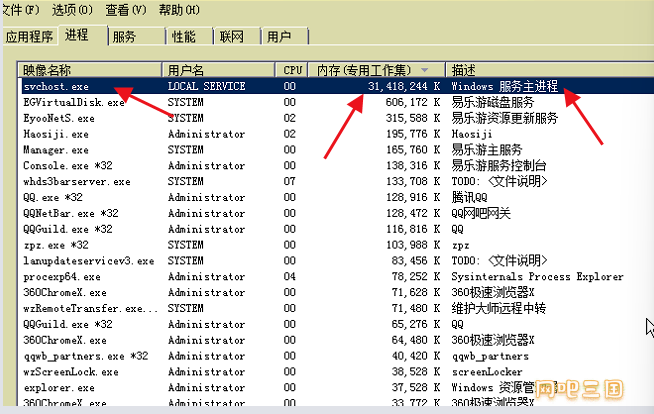Select the EGVirtualDisk.exe process
654x414 pixels.
pyautogui.click(x=74, y=102)
